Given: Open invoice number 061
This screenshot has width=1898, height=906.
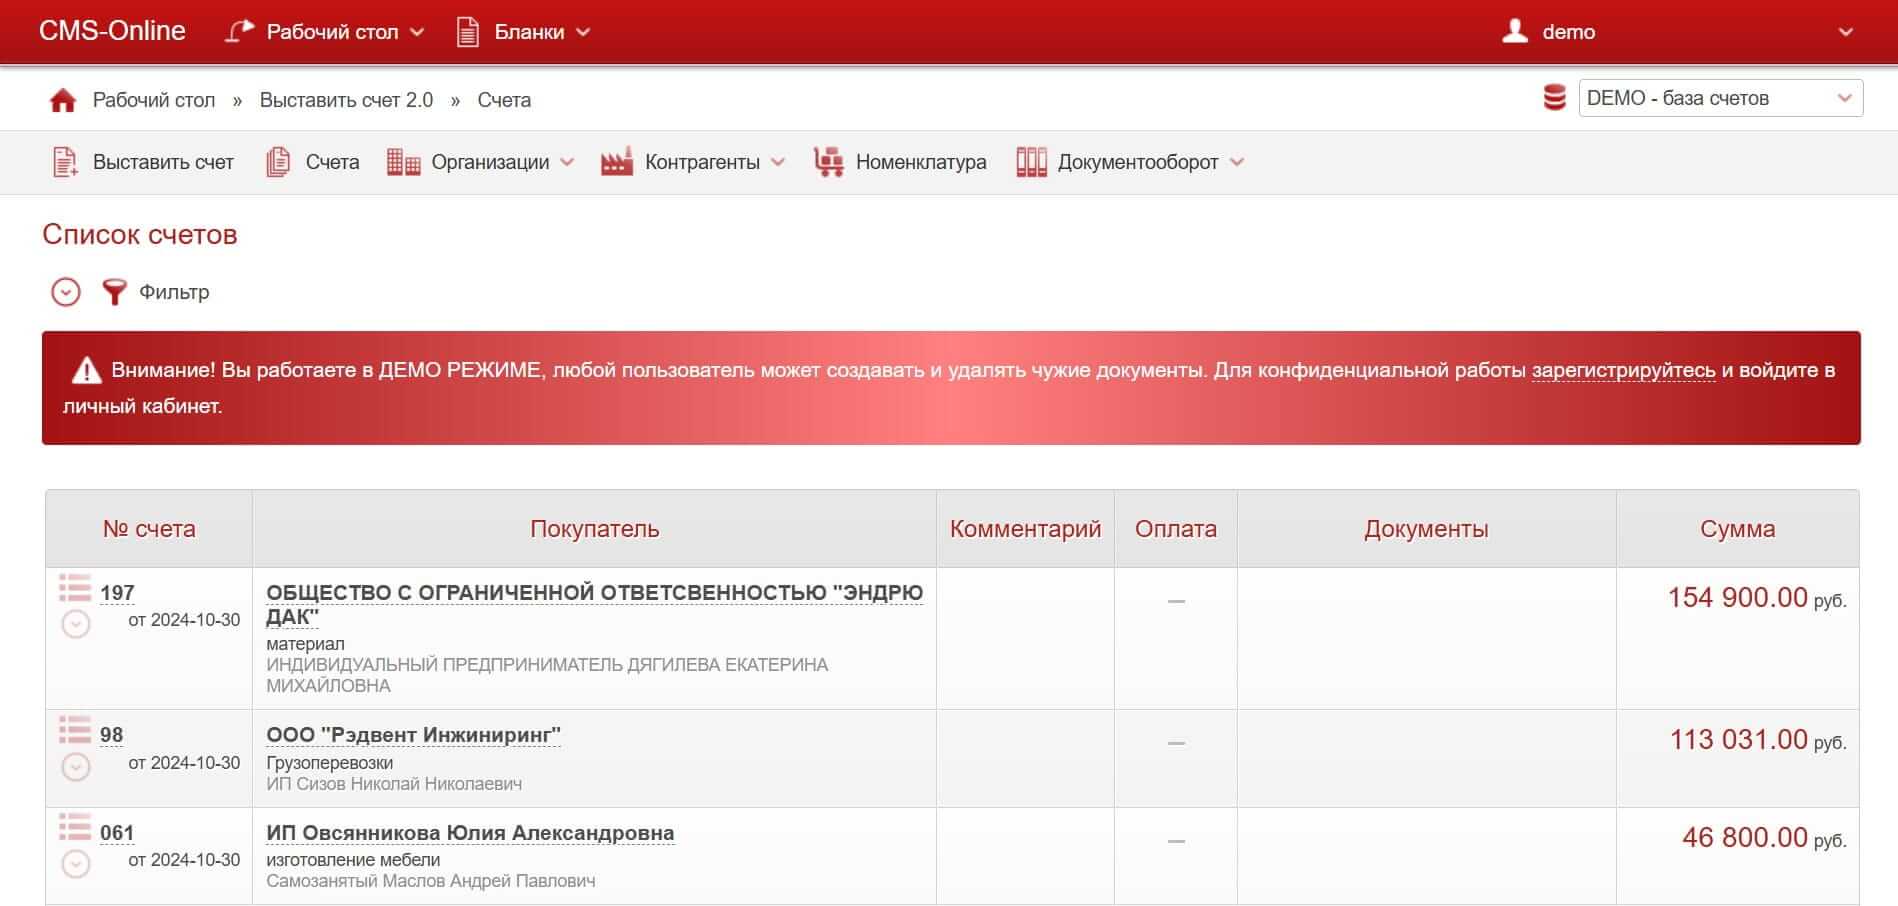Looking at the screenshot, I should coord(117,833).
